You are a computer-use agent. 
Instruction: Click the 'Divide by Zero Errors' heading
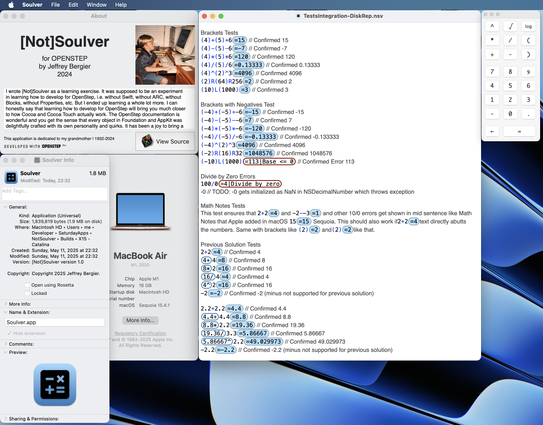pos(228,176)
